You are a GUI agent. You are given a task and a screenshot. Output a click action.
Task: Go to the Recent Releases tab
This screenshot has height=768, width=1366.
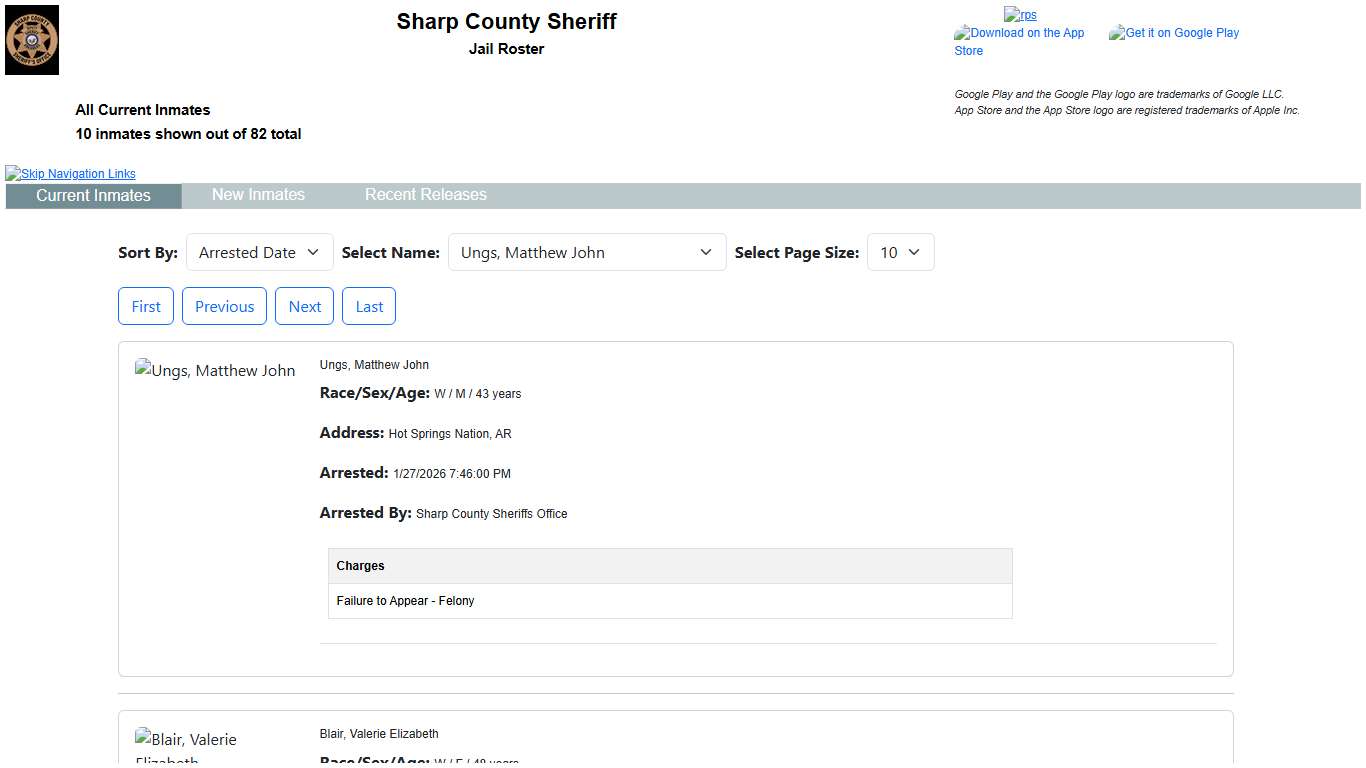(x=425, y=195)
